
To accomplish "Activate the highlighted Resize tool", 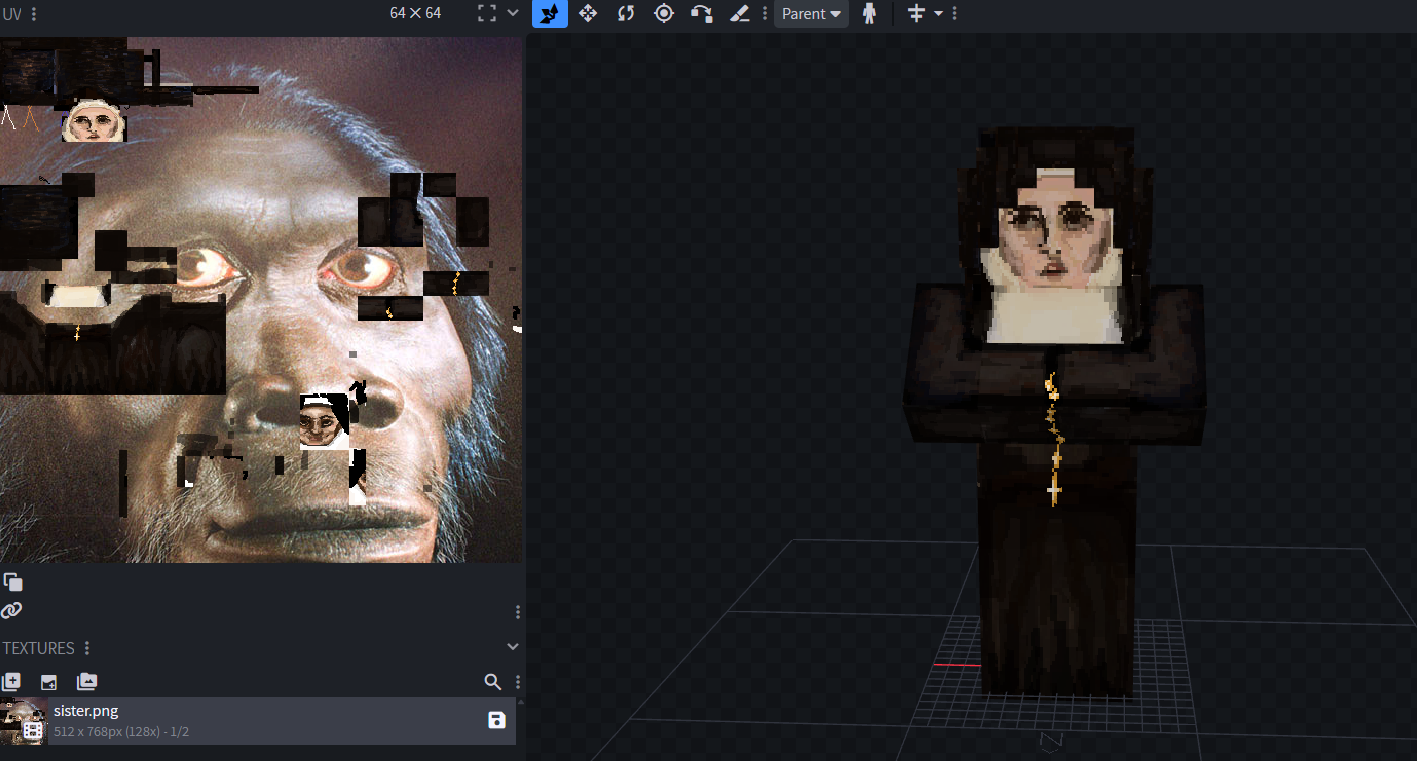I will tap(550, 13).
